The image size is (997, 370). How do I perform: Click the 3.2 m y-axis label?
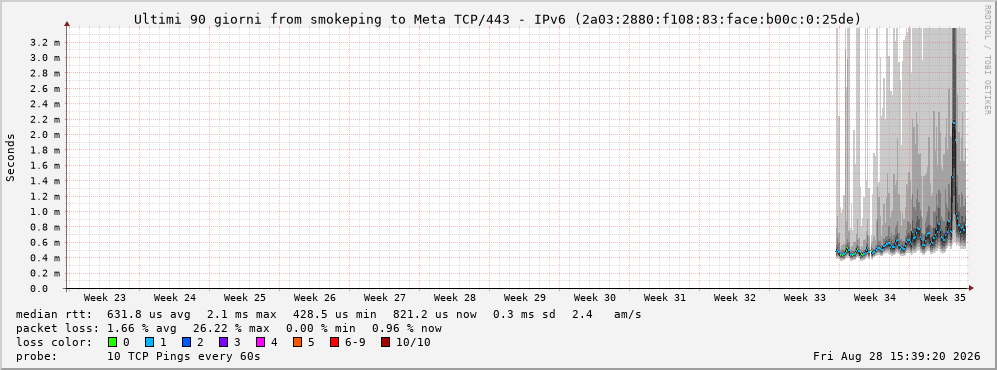pos(48,42)
